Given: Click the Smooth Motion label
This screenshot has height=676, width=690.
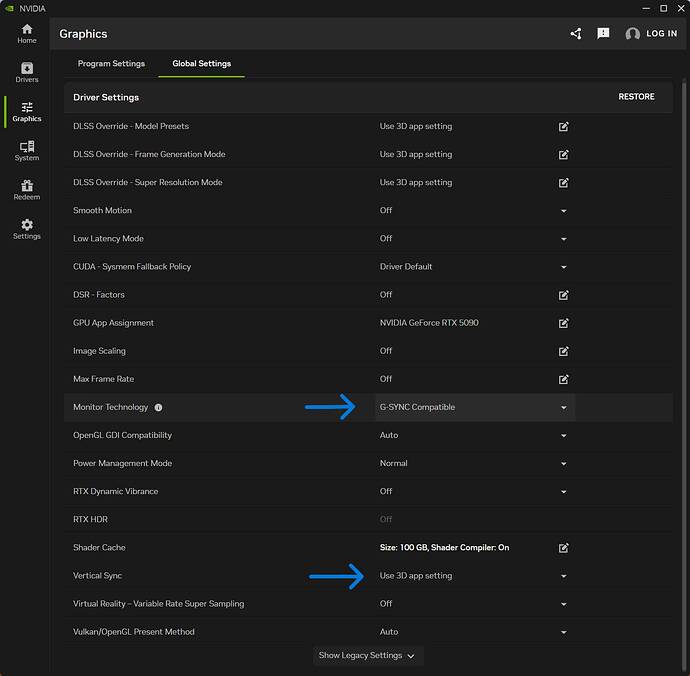Looking at the screenshot, I should tap(102, 210).
